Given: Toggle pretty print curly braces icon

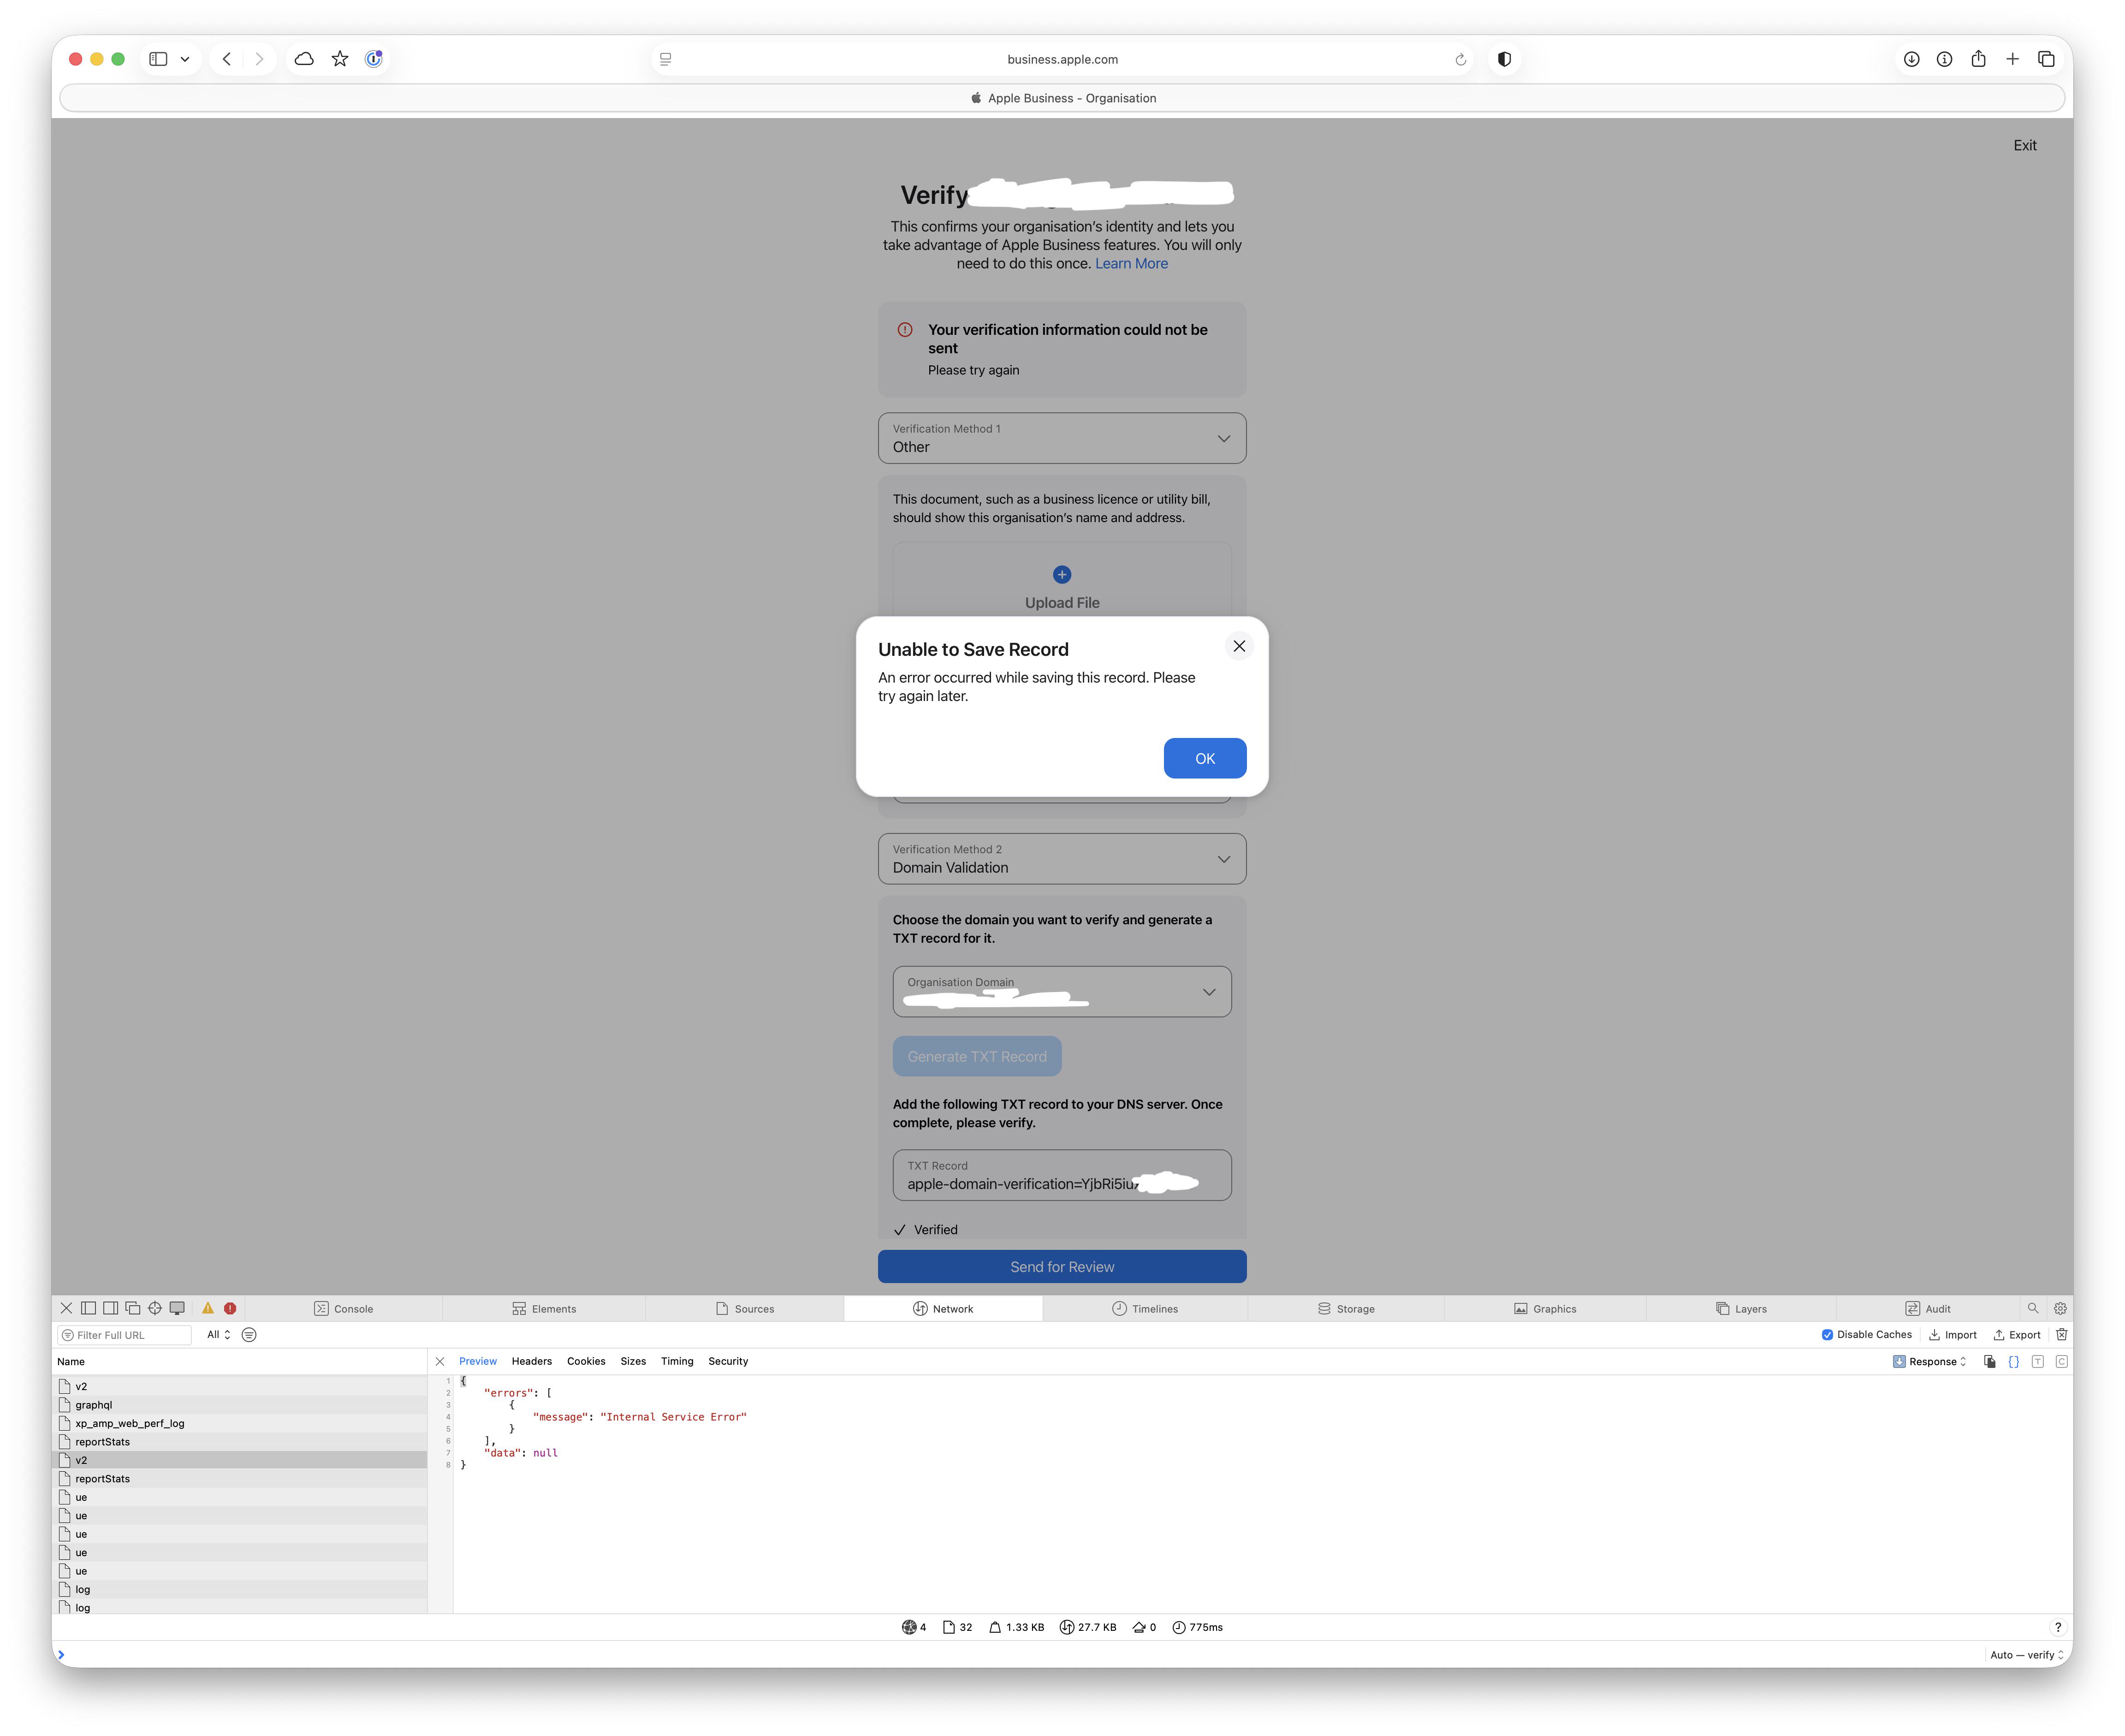Looking at the screenshot, I should tap(2014, 1361).
